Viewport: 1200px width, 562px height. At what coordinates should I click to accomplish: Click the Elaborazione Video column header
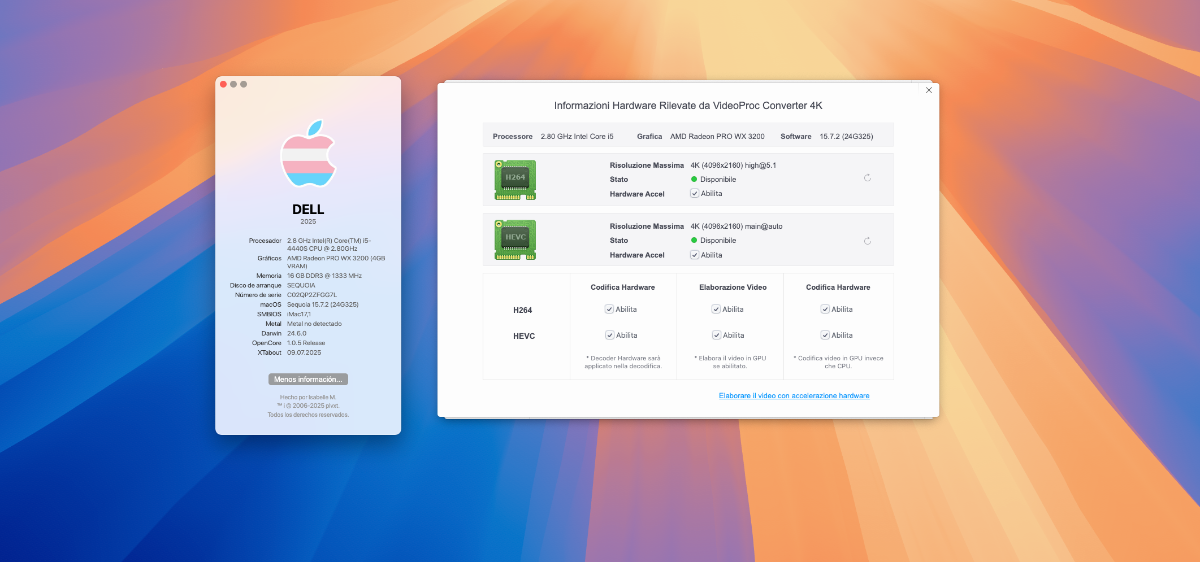click(733, 287)
